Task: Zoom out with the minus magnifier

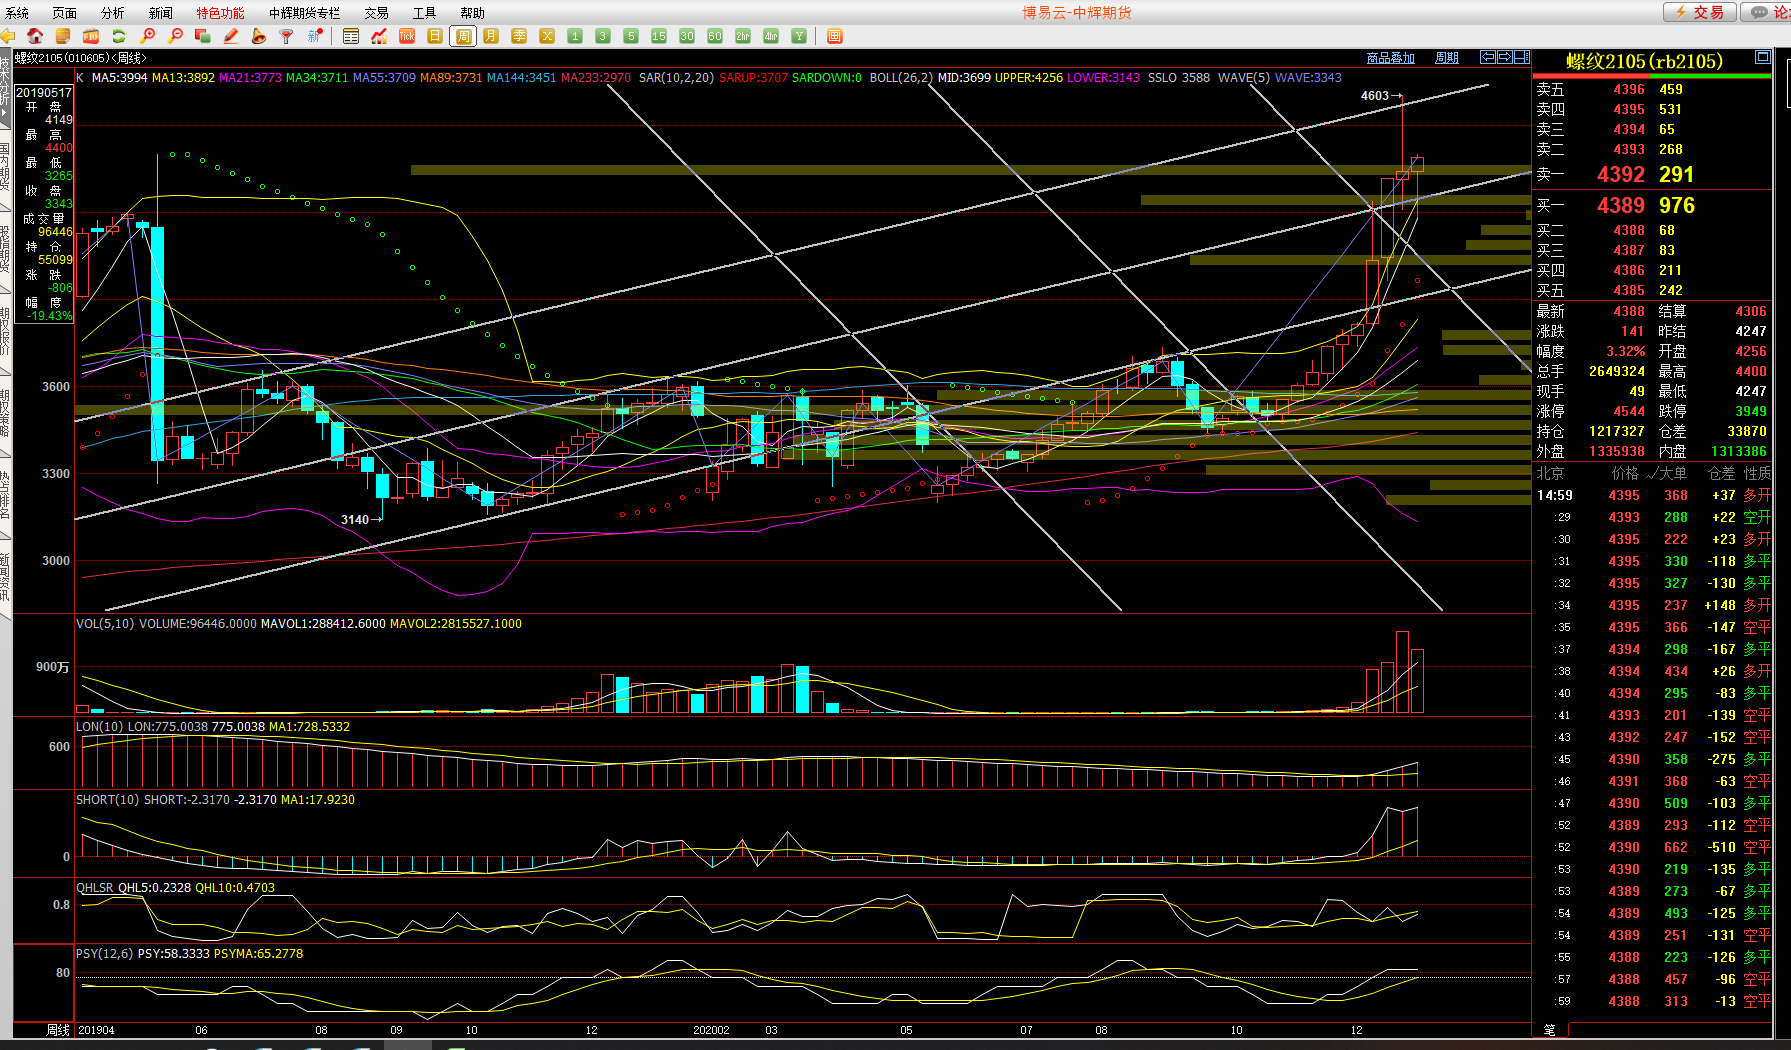Action: (x=176, y=36)
